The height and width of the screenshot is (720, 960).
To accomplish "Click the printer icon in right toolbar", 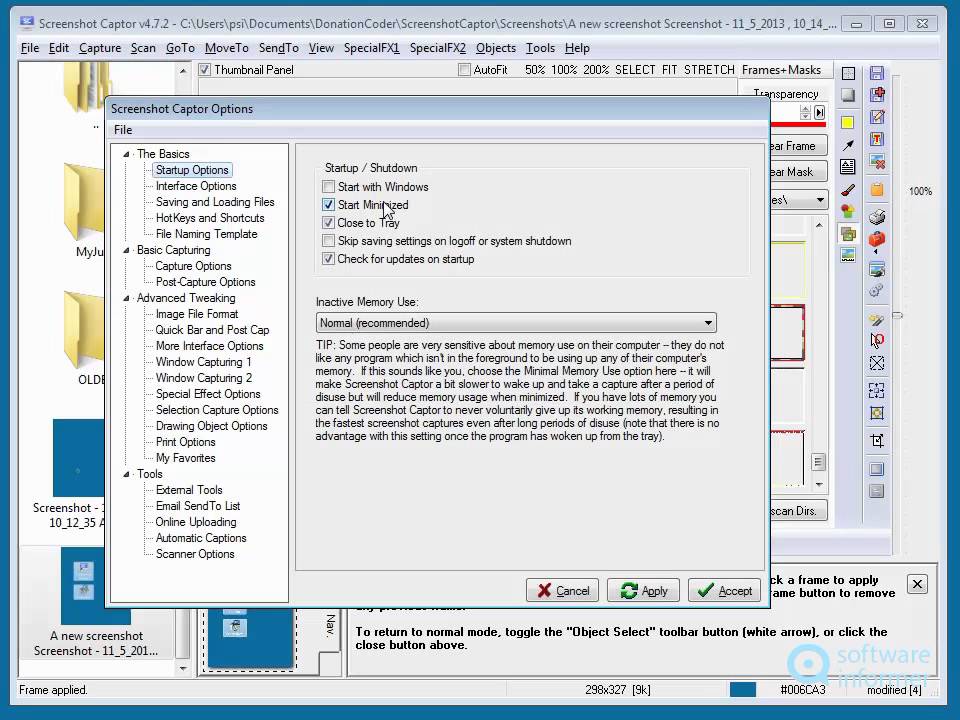I will tap(877, 216).
